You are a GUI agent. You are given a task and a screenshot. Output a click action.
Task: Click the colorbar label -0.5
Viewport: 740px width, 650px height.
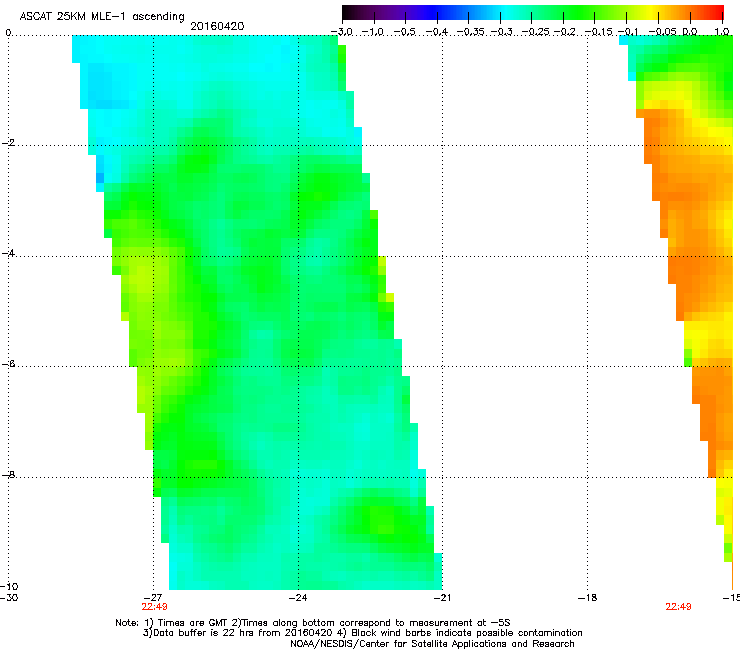tap(405, 32)
